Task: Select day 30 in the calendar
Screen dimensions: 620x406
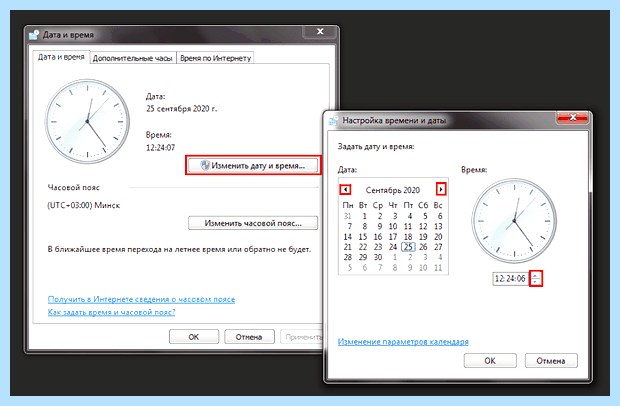Action: (x=378, y=257)
